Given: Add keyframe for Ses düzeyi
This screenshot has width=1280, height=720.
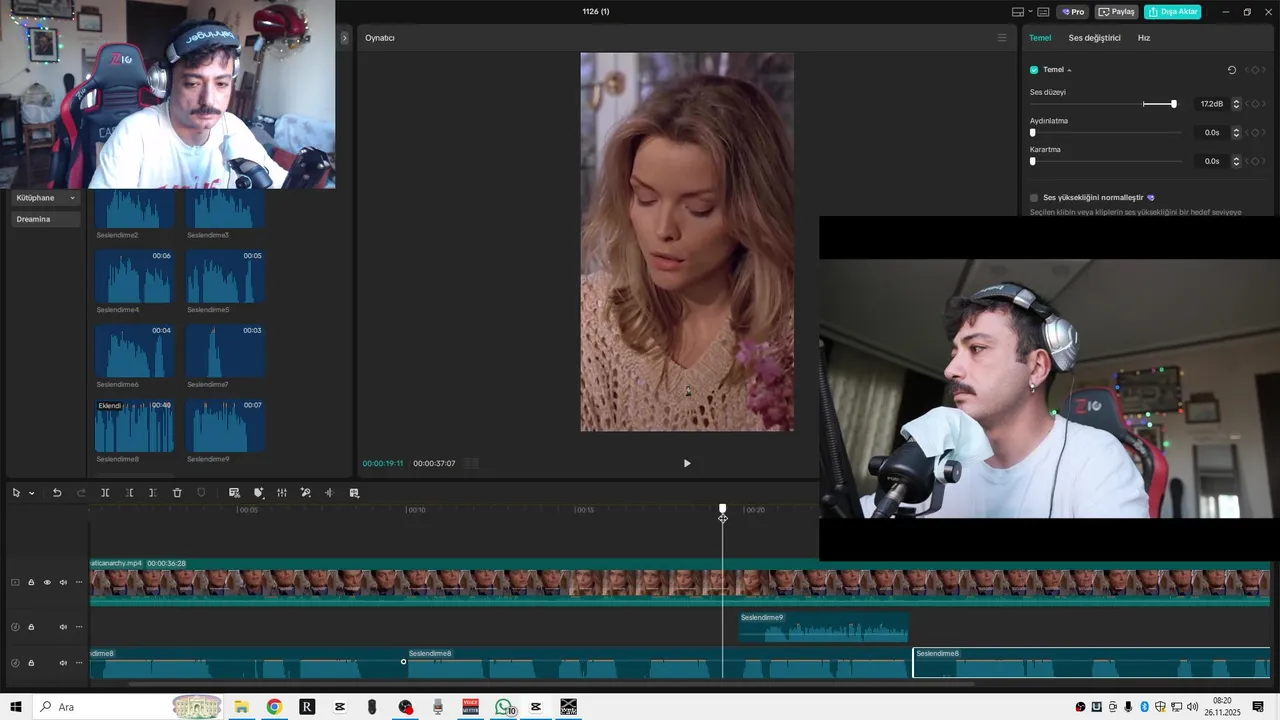Looking at the screenshot, I should click(1255, 104).
